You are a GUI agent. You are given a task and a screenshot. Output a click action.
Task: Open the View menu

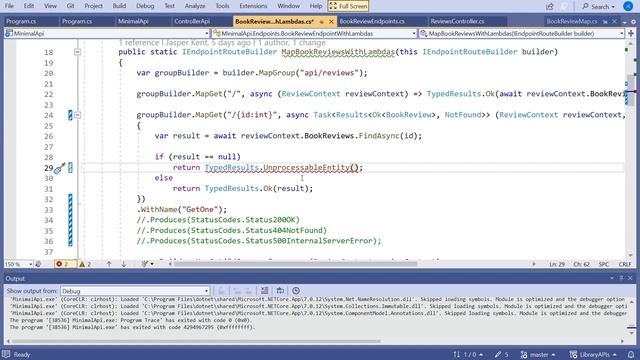(x=50, y=6)
